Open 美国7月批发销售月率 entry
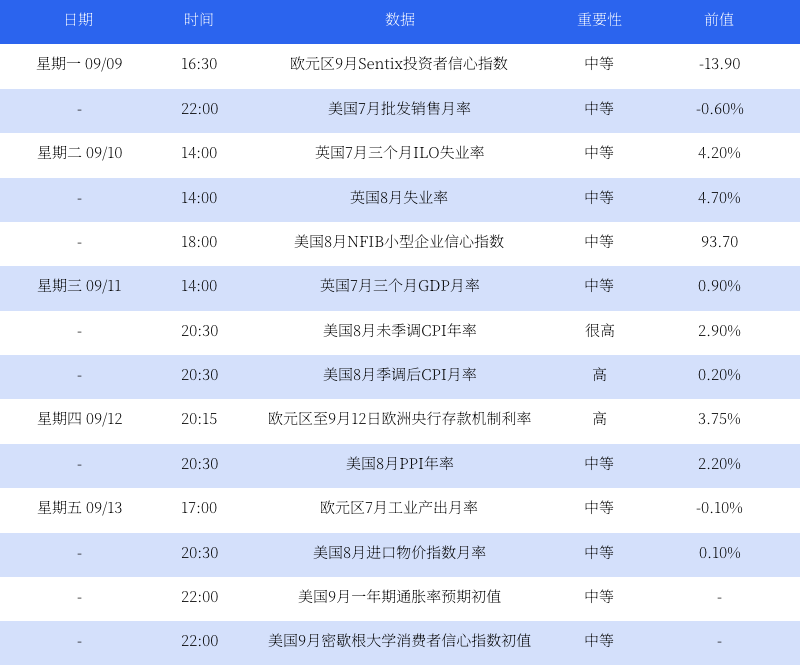Screen dimensions: 800x665 tap(399, 109)
